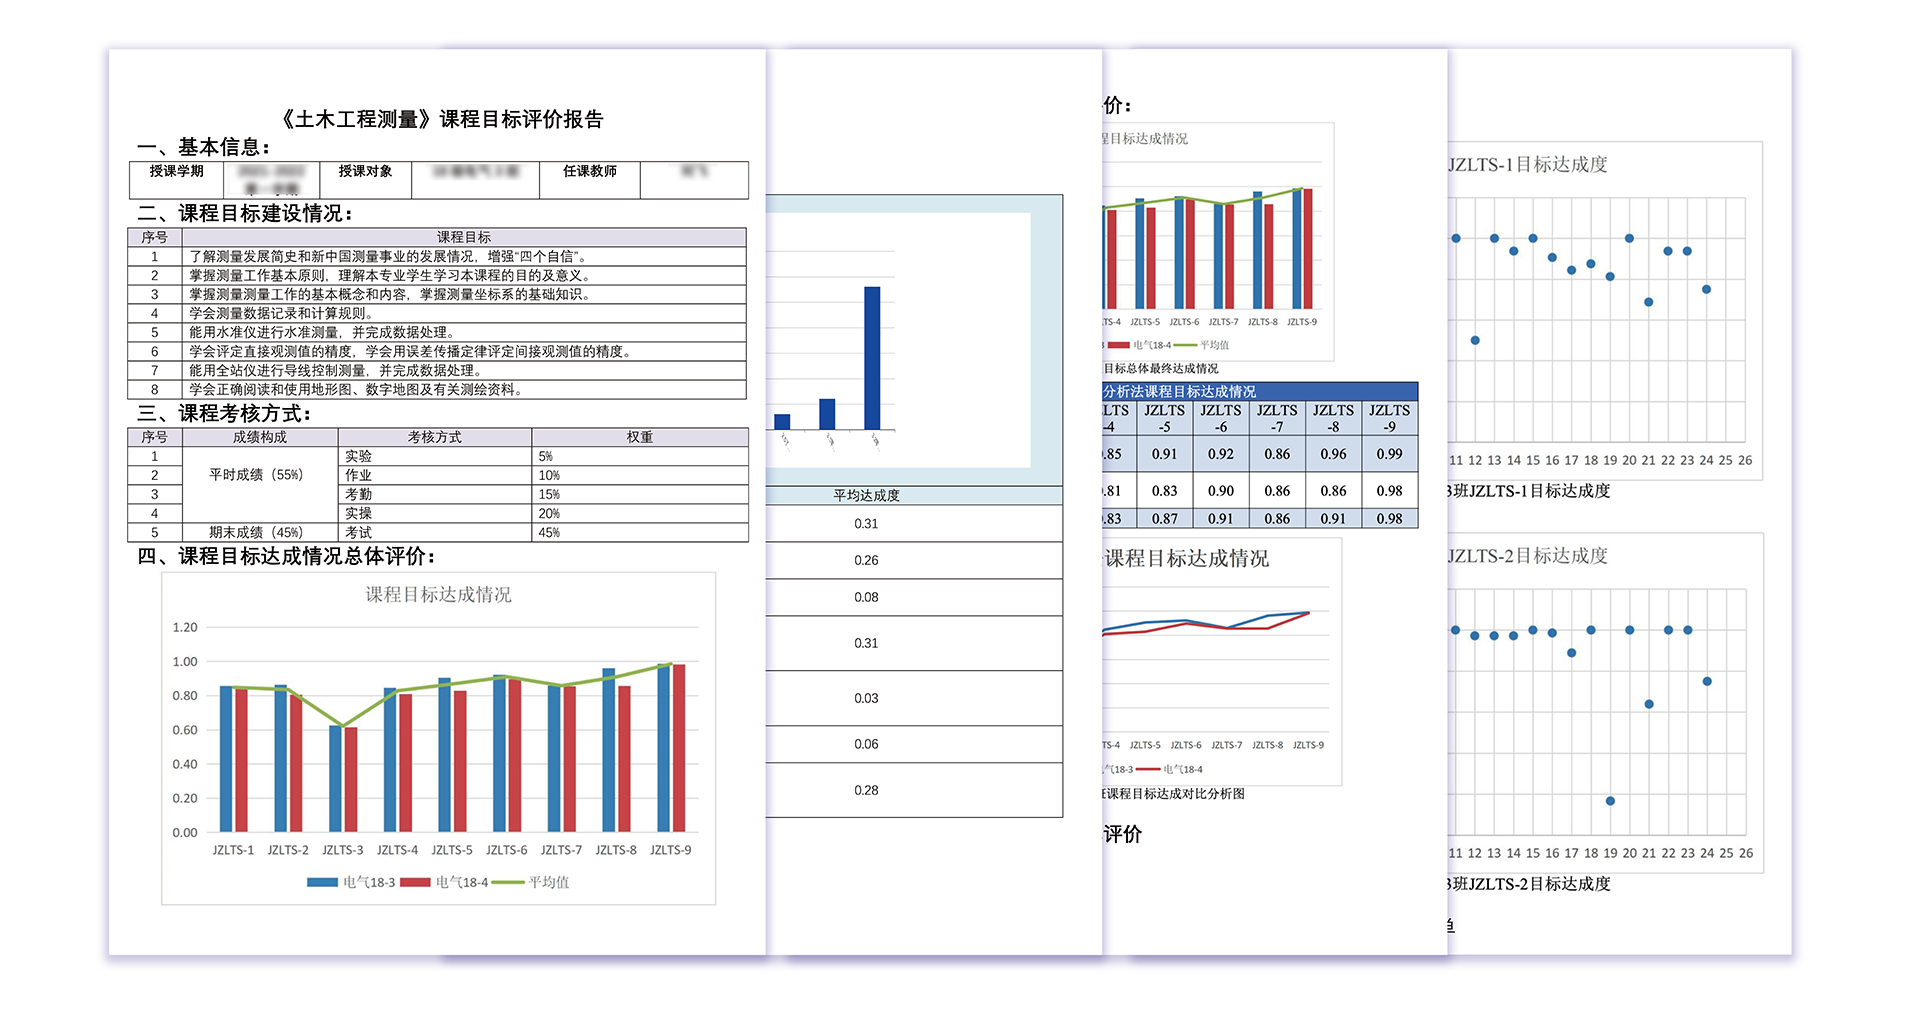Image resolution: width=1920 pixels, height=1020 pixels.
Task: Click the JZLTS-3 axis label in front page chart
Action: coord(343,851)
